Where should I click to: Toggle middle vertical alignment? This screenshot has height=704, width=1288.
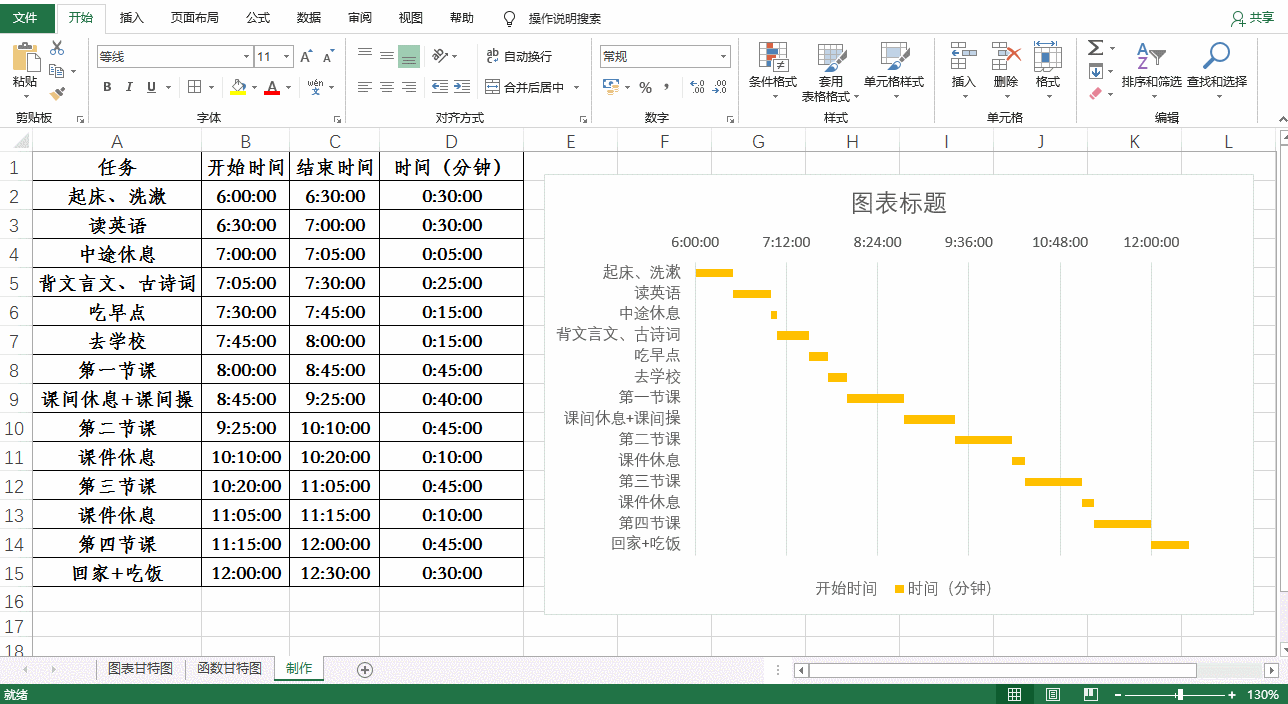(386, 56)
